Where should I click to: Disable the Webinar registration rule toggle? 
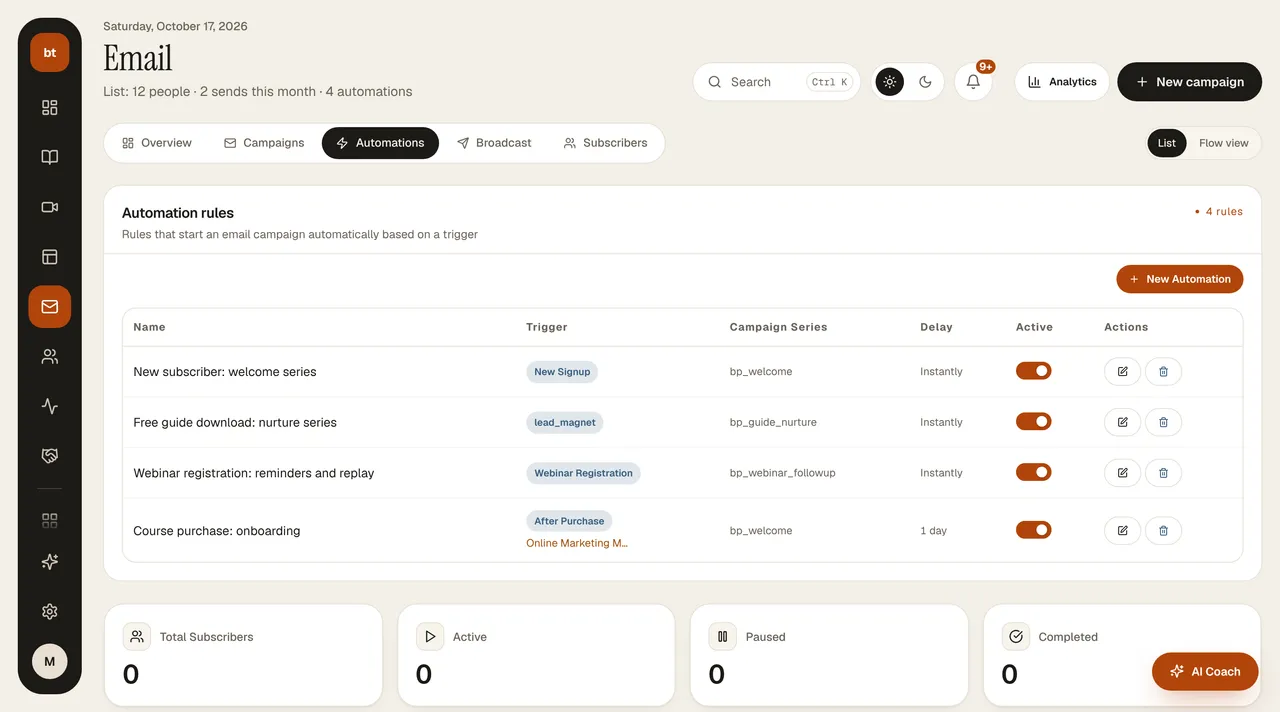click(x=1034, y=472)
